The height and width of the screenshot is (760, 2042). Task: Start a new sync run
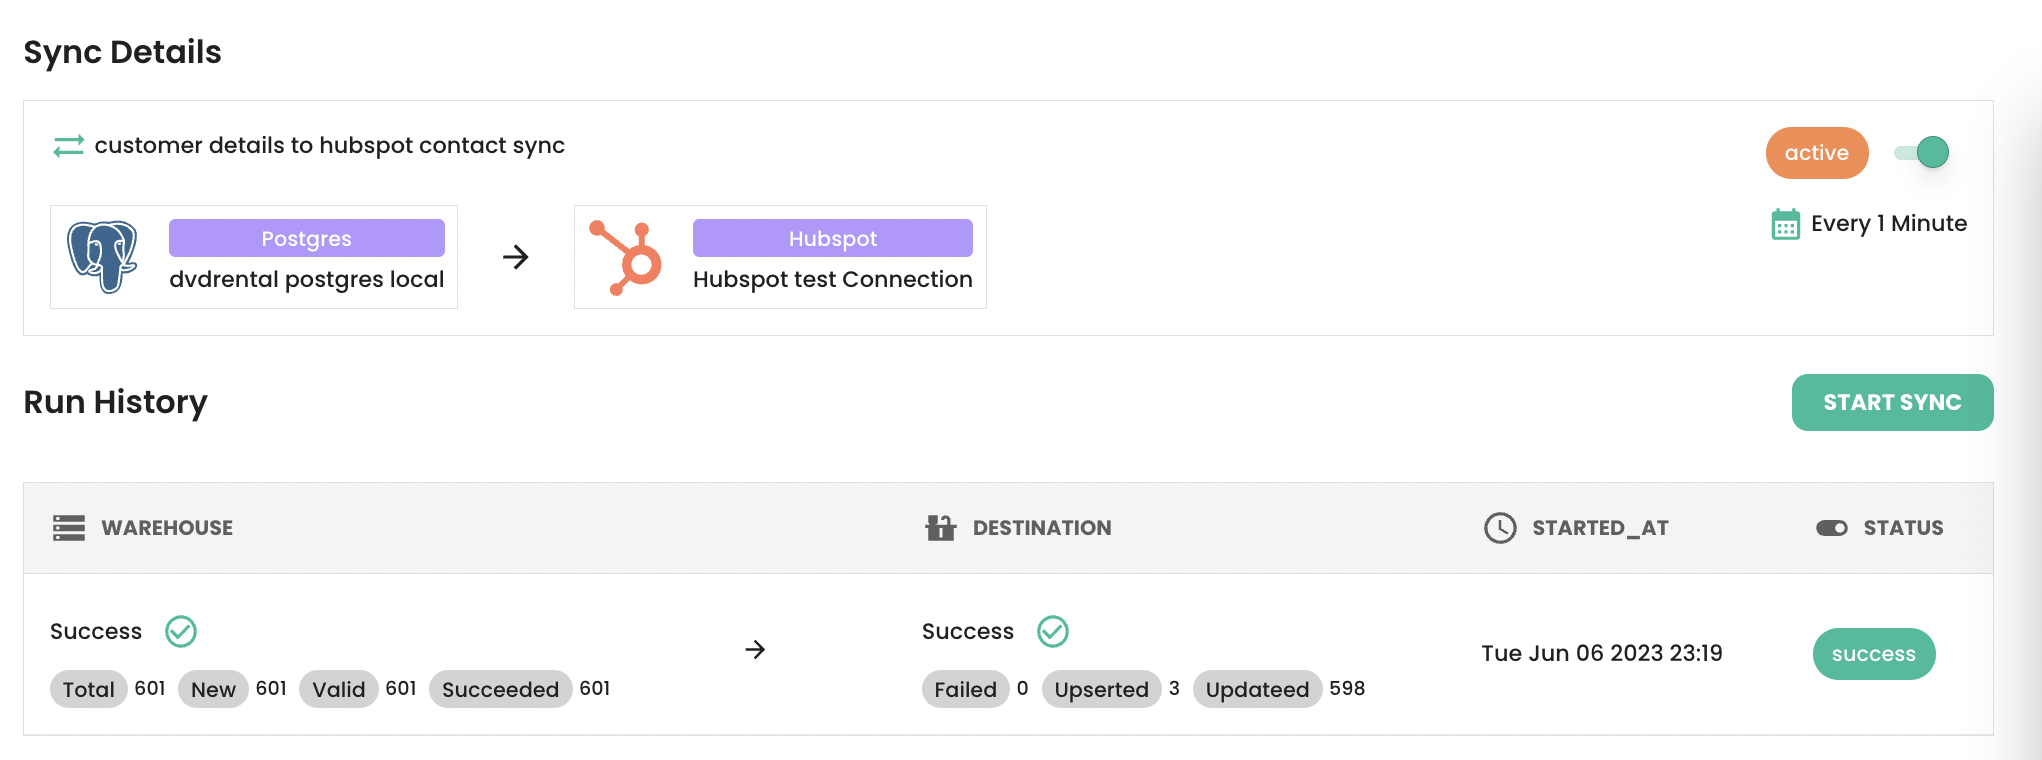pyautogui.click(x=1892, y=402)
